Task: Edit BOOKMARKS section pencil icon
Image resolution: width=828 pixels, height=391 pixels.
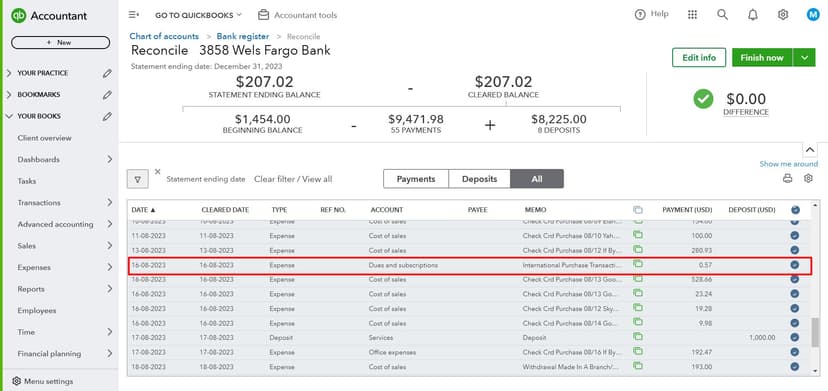Action: click(x=107, y=95)
